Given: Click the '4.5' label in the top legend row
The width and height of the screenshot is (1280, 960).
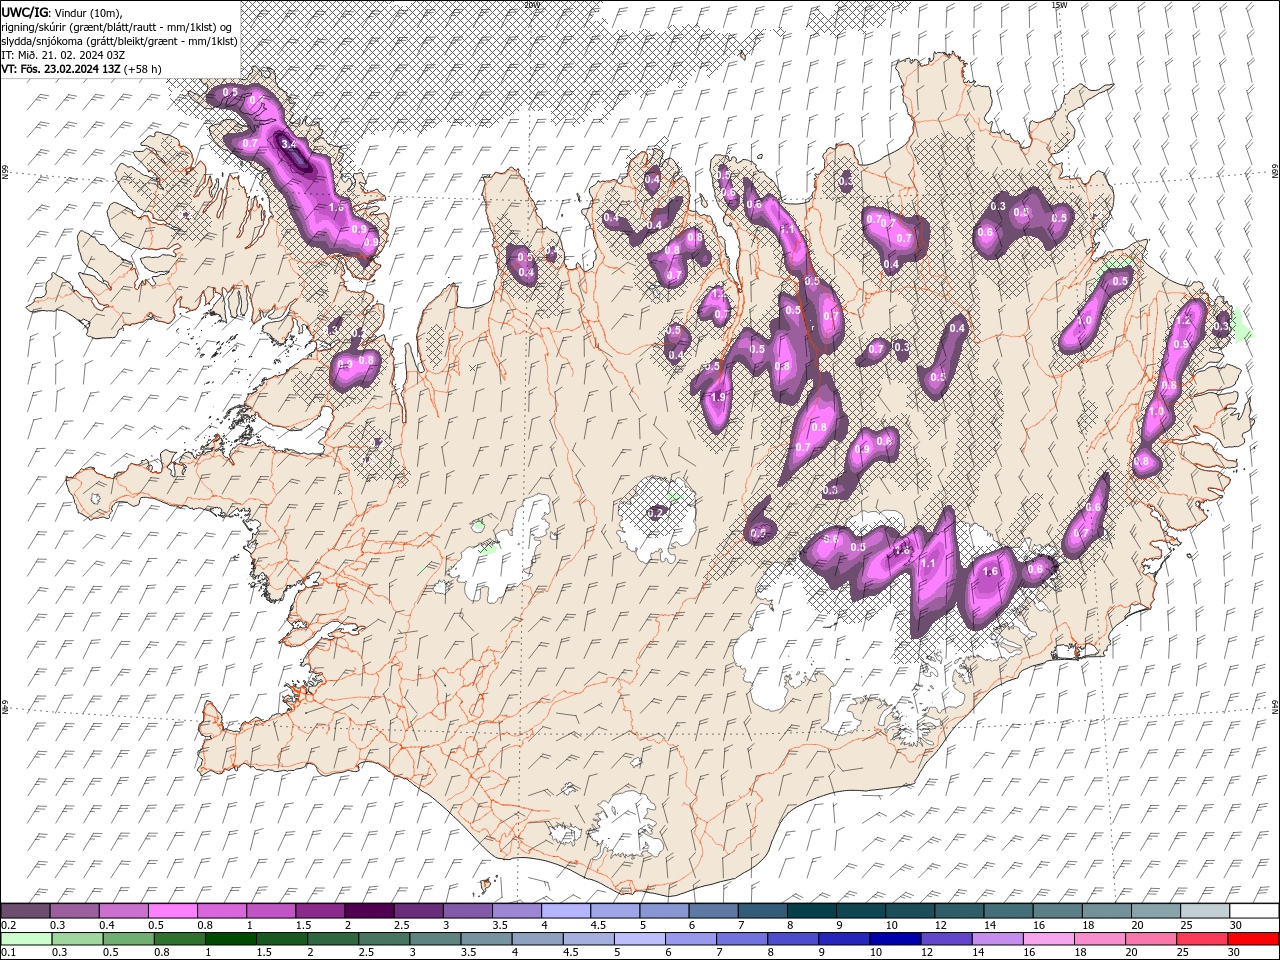Looking at the screenshot, I should pyautogui.click(x=598, y=925).
